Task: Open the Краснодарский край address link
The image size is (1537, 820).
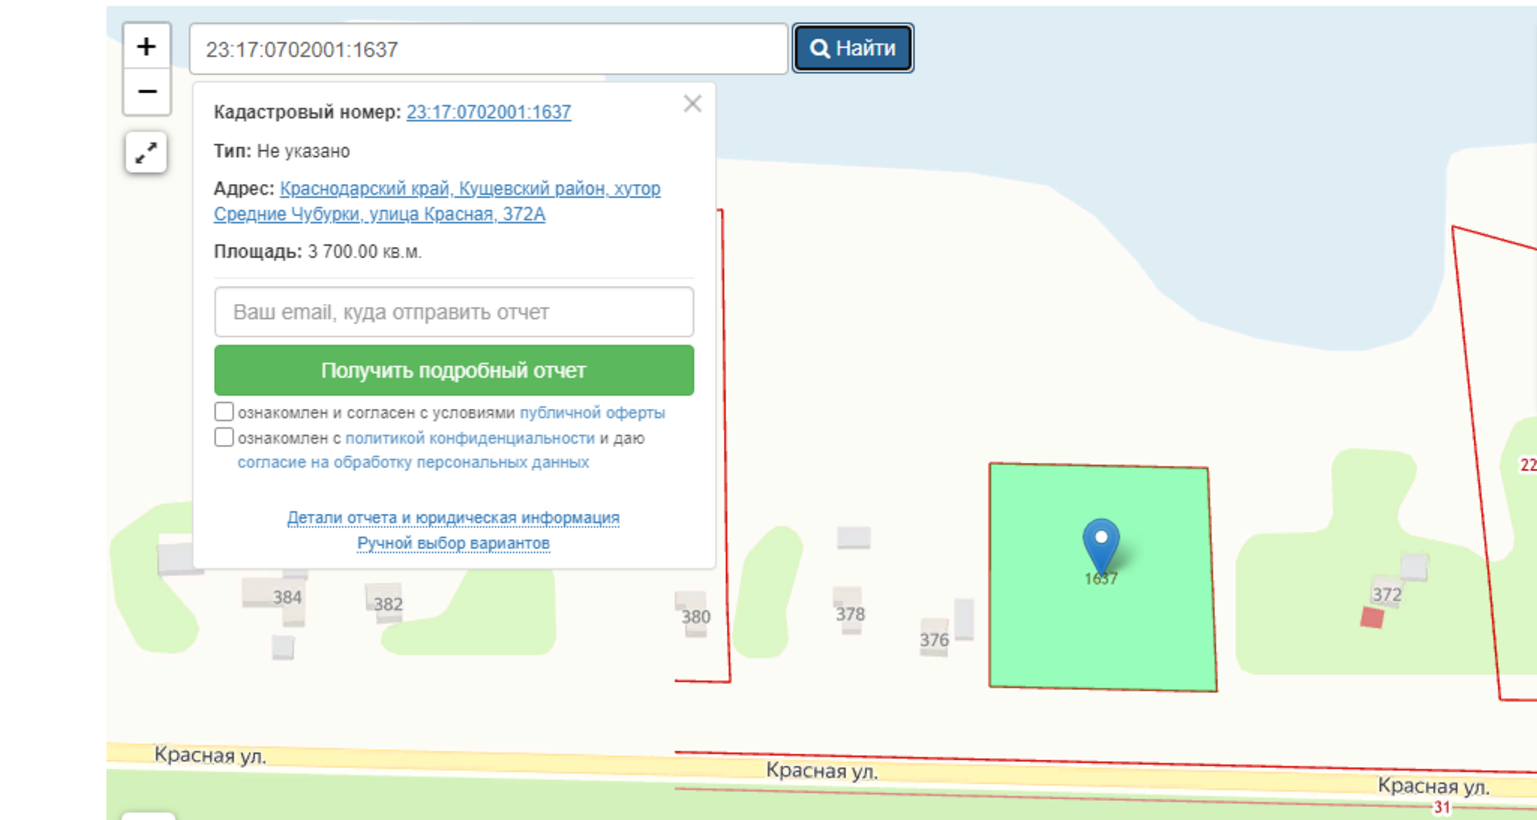Action: [x=437, y=201]
